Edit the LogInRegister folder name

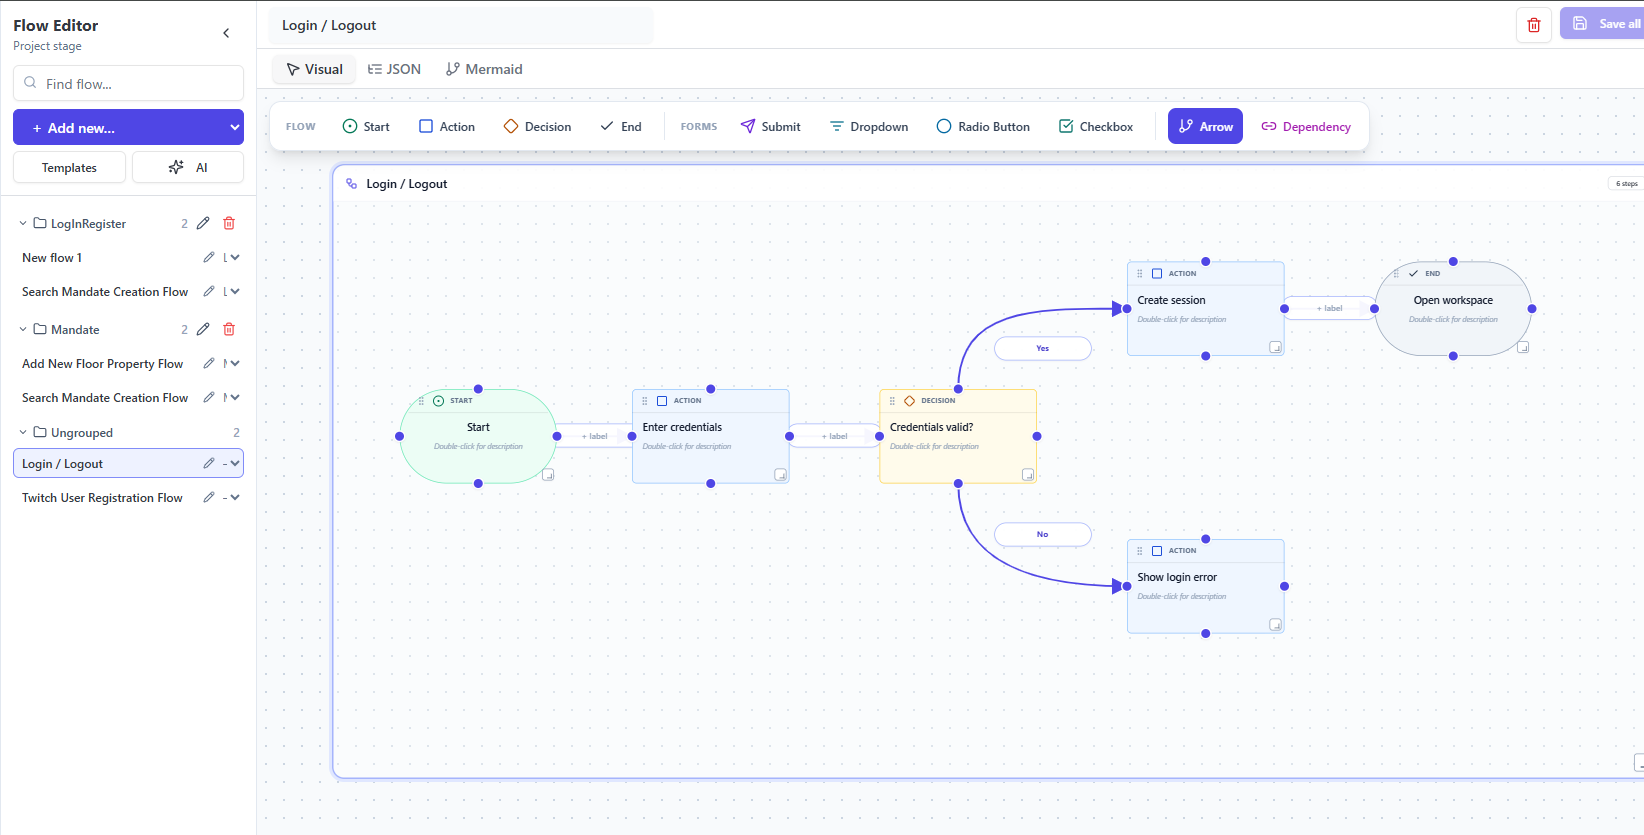(x=203, y=223)
